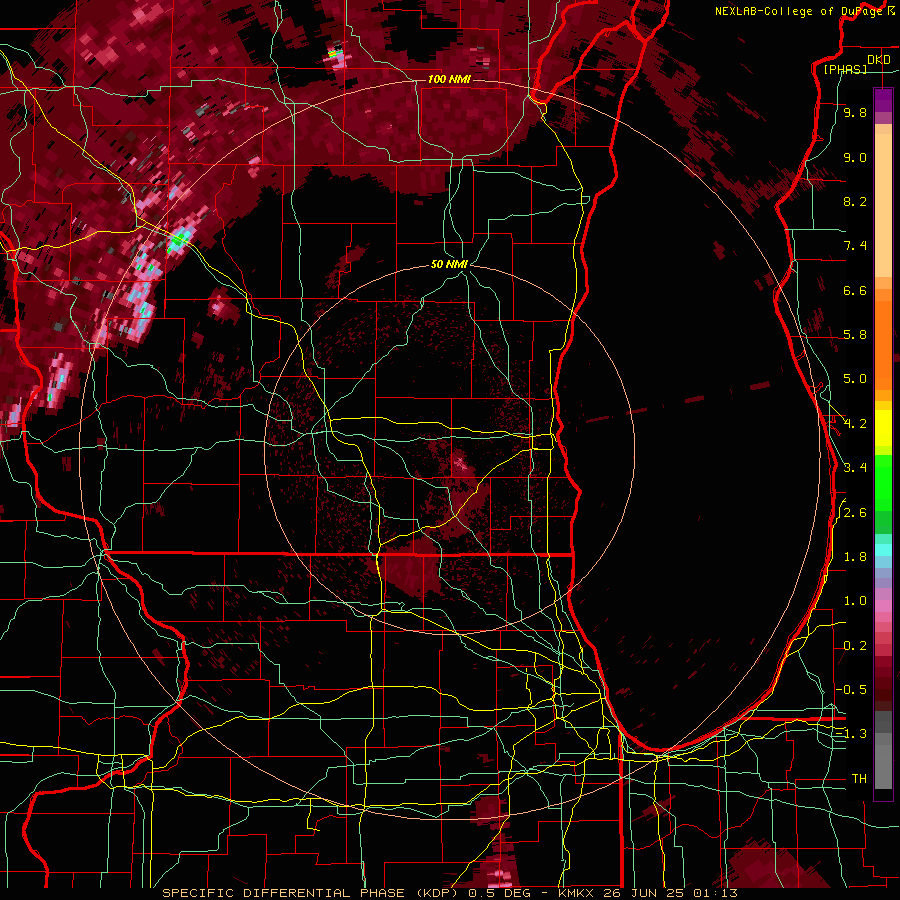This screenshot has width=900, height=900.
Task: Click the 8.2 legend value
Action: pos(855,201)
